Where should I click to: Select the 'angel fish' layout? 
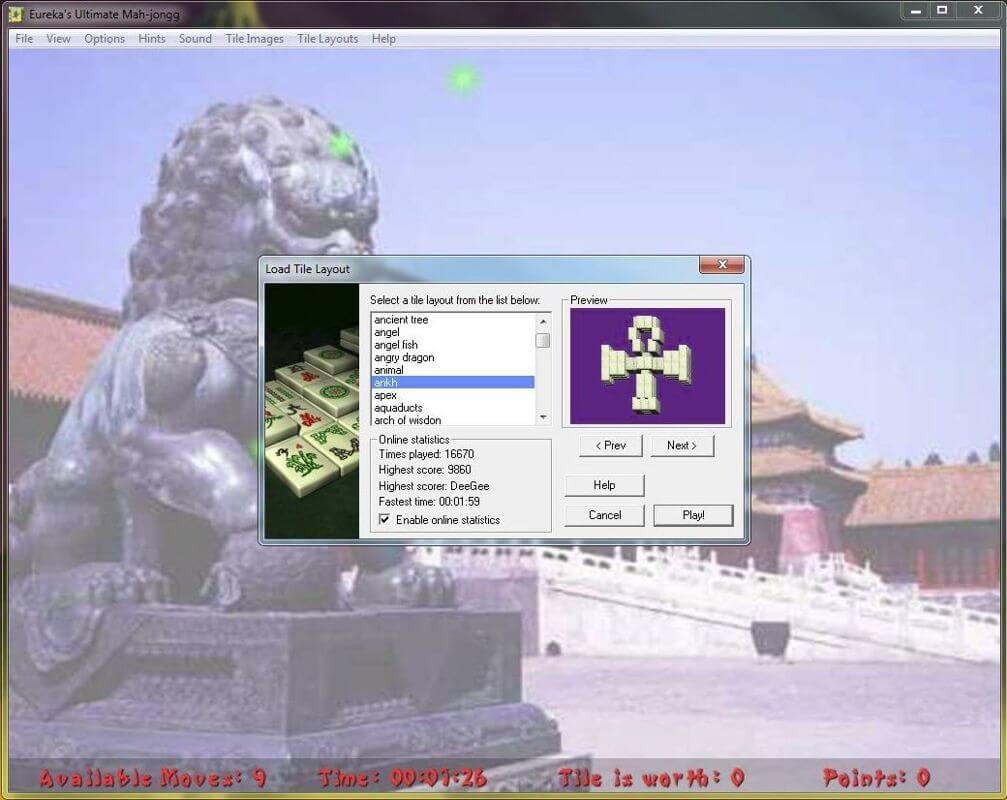pos(452,345)
